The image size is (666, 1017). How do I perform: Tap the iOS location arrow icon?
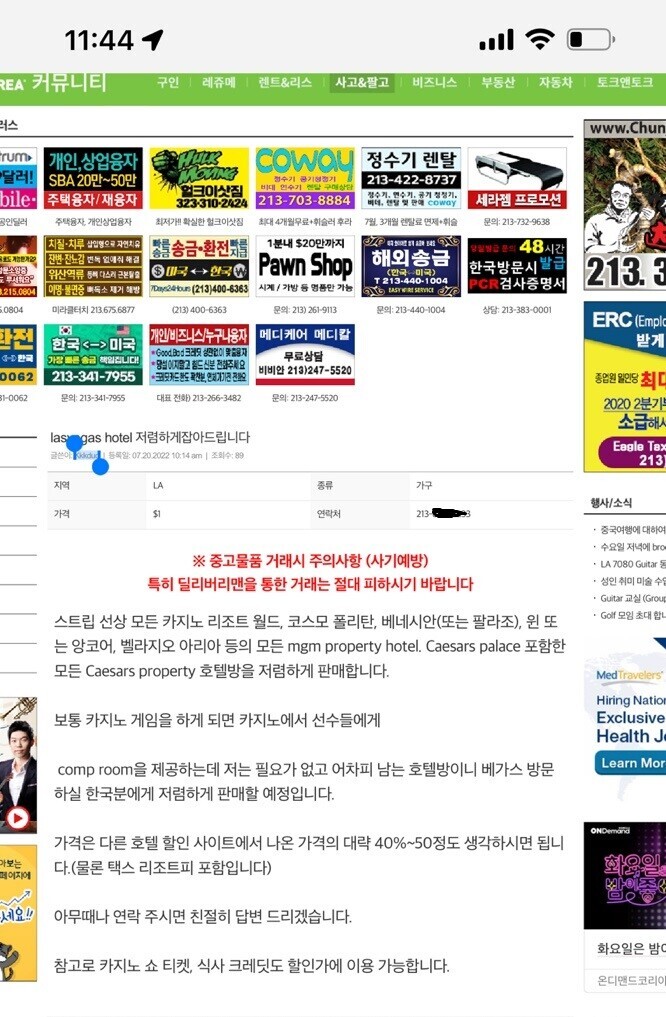(152, 40)
